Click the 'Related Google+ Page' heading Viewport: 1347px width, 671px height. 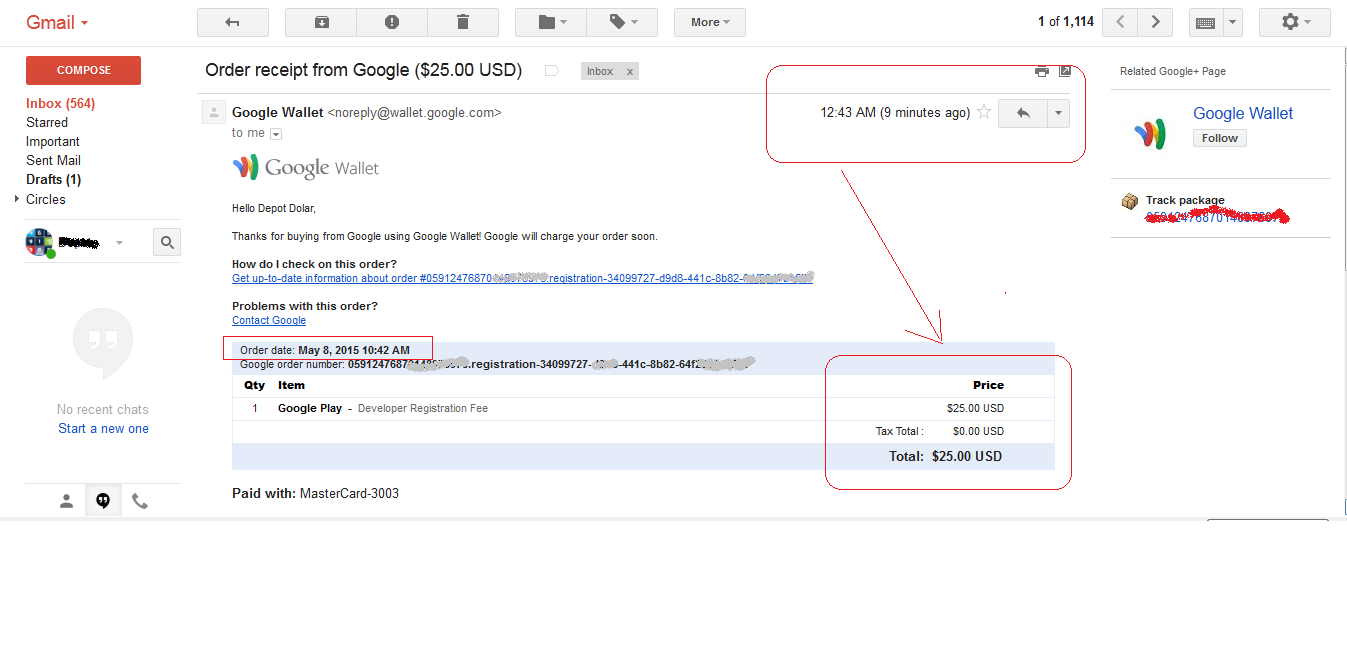click(1173, 71)
